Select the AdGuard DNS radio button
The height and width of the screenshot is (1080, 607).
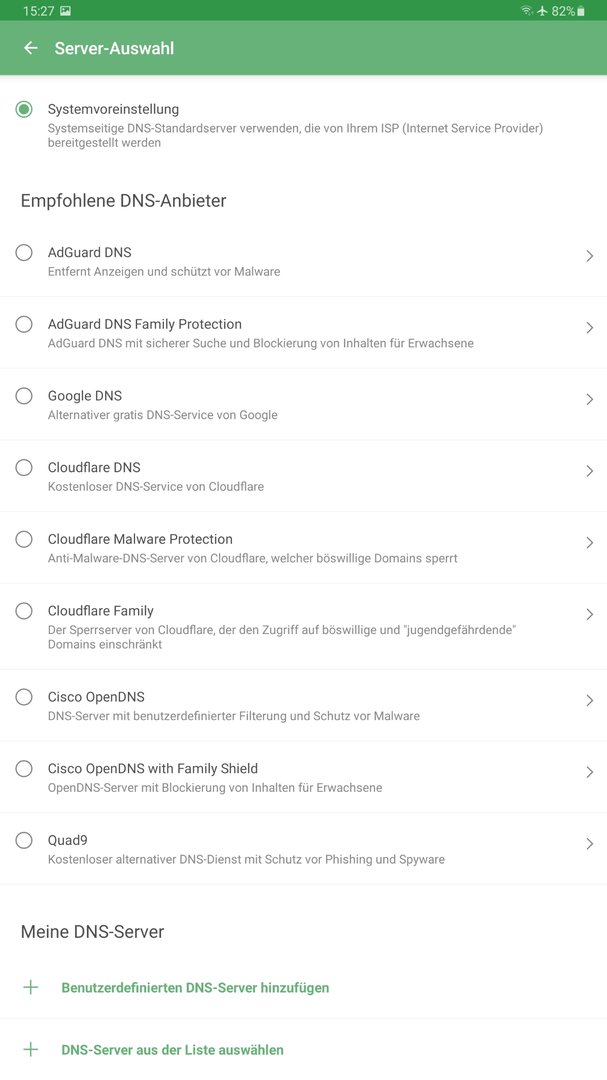click(24, 252)
